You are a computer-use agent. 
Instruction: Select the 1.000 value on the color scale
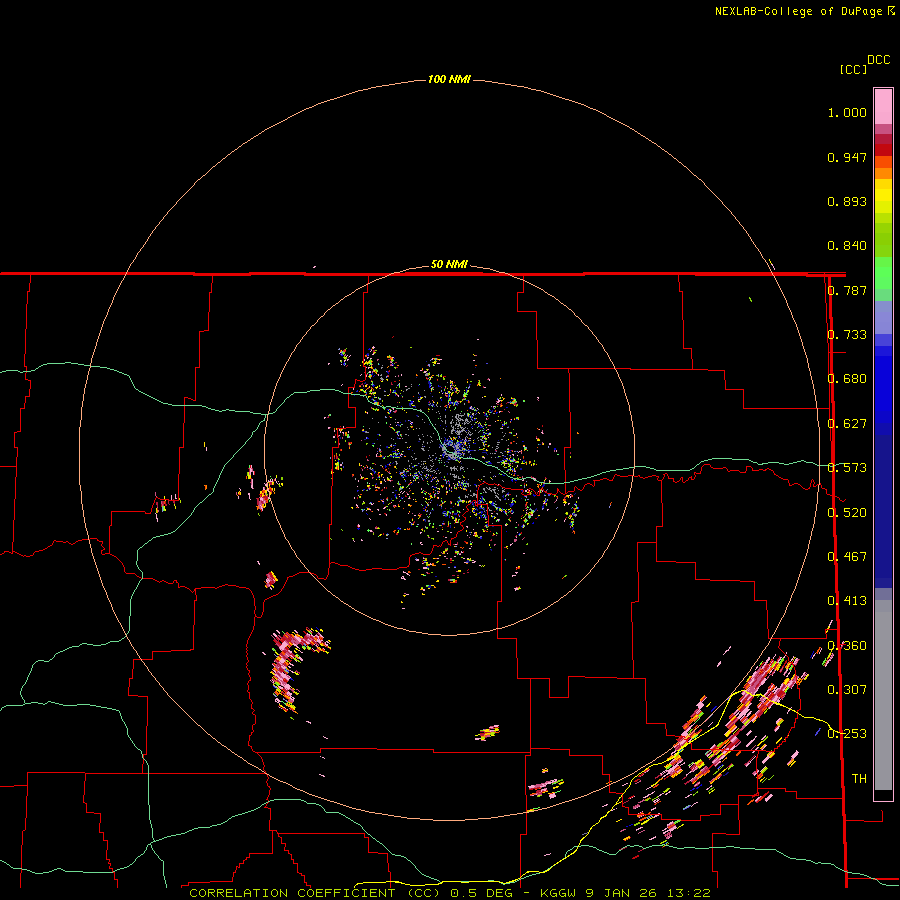tap(847, 112)
